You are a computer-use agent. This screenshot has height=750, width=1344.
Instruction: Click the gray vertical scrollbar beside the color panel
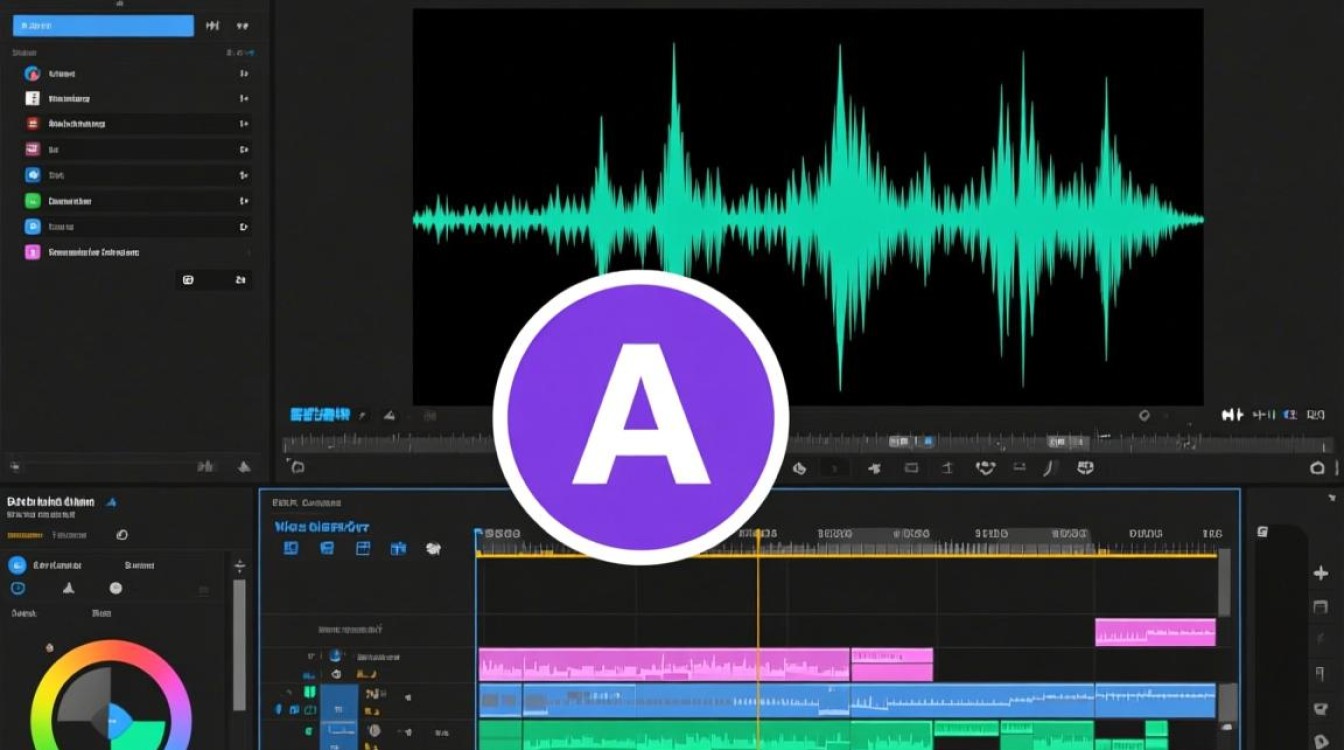point(239,645)
